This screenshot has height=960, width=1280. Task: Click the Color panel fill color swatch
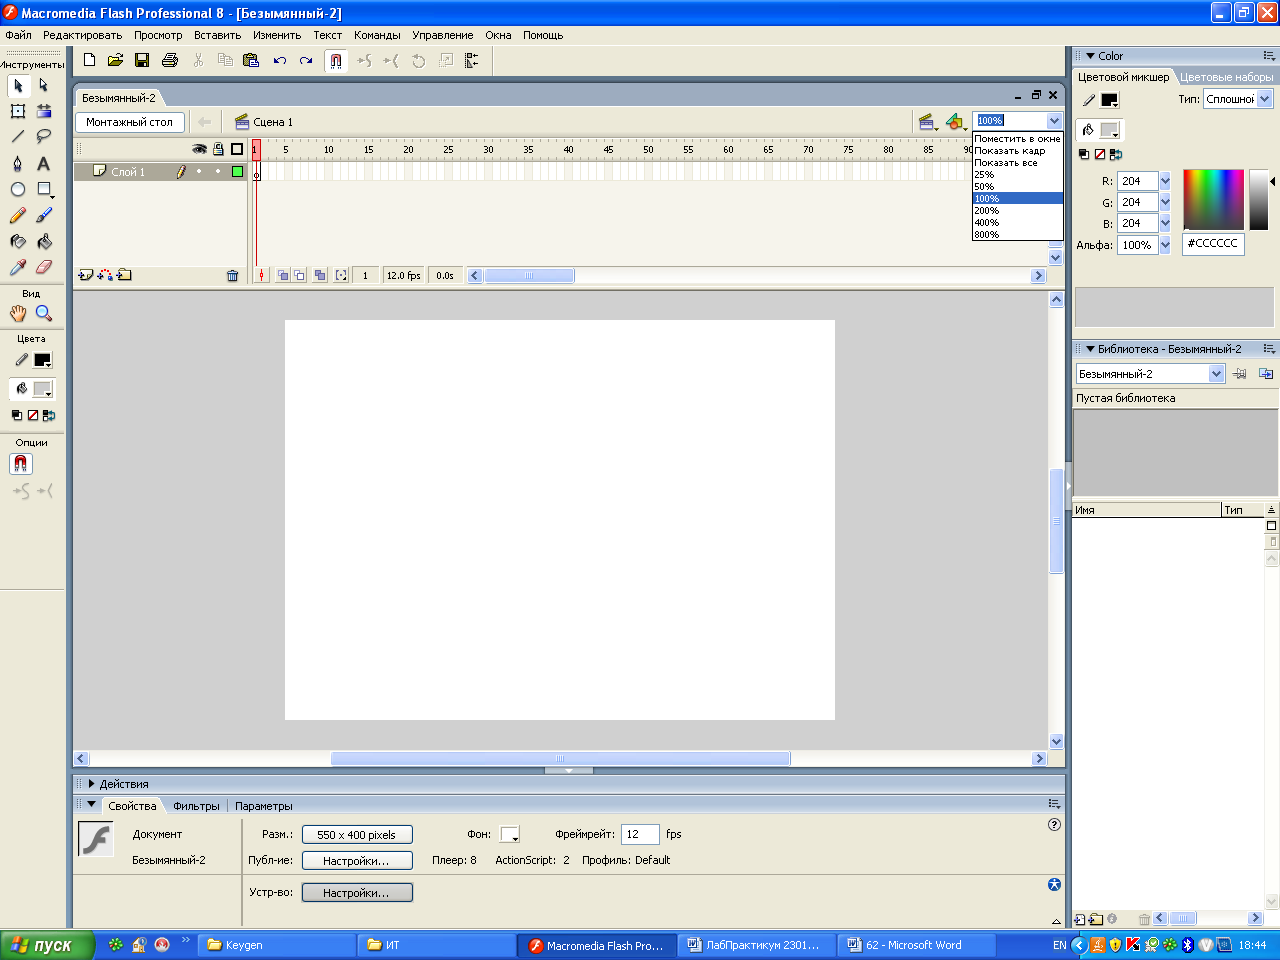(x=1109, y=130)
